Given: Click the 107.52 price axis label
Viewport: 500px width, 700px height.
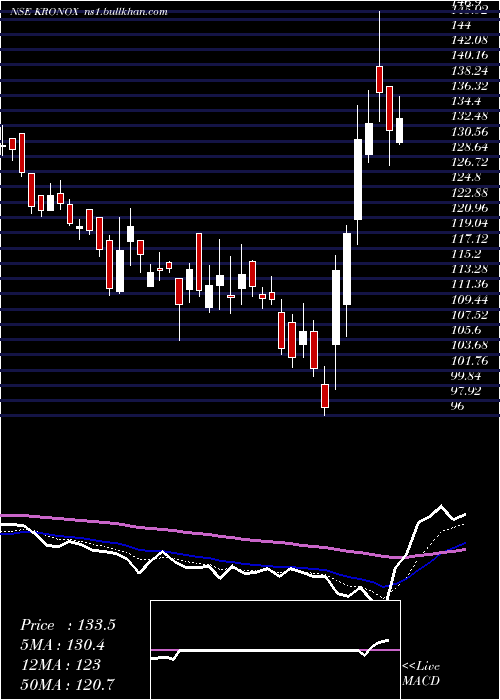Looking at the screenshot, I should pos(470,315).
